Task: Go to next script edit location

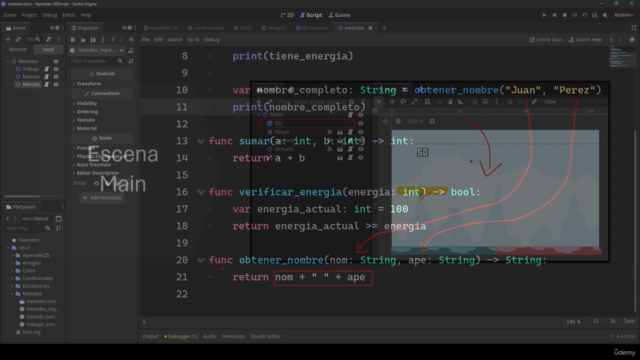Action: (x=620, y=40)
